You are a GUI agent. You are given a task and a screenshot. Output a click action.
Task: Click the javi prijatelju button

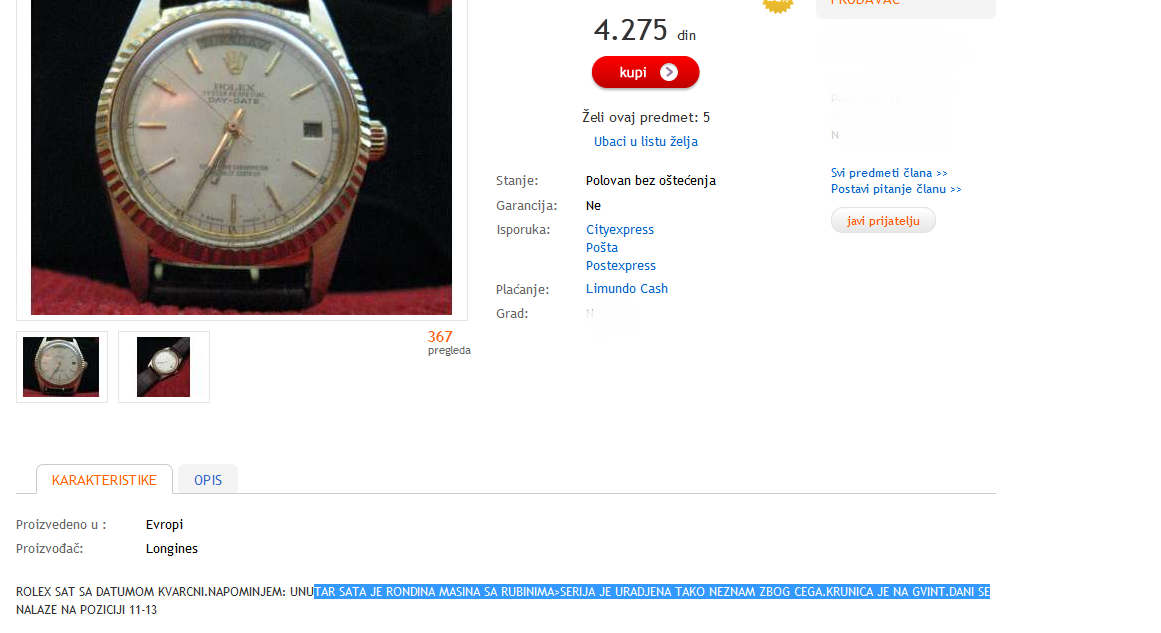[883, 221]
